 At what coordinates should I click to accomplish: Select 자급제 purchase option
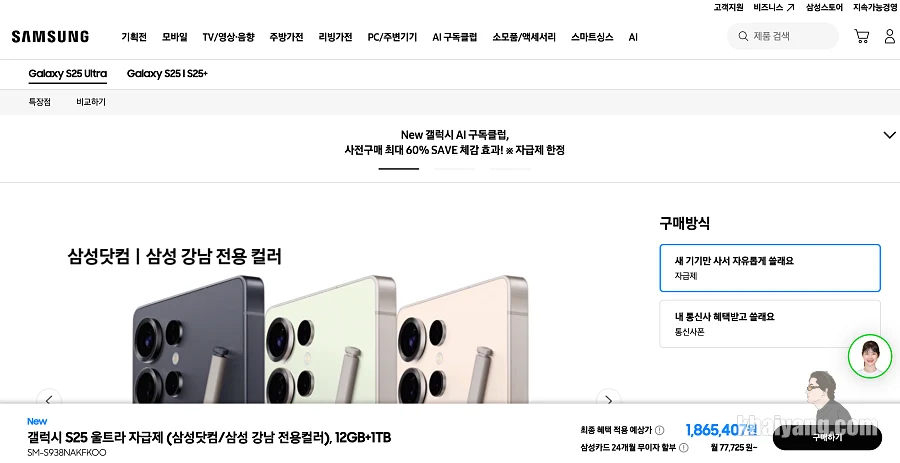(770, 268)
